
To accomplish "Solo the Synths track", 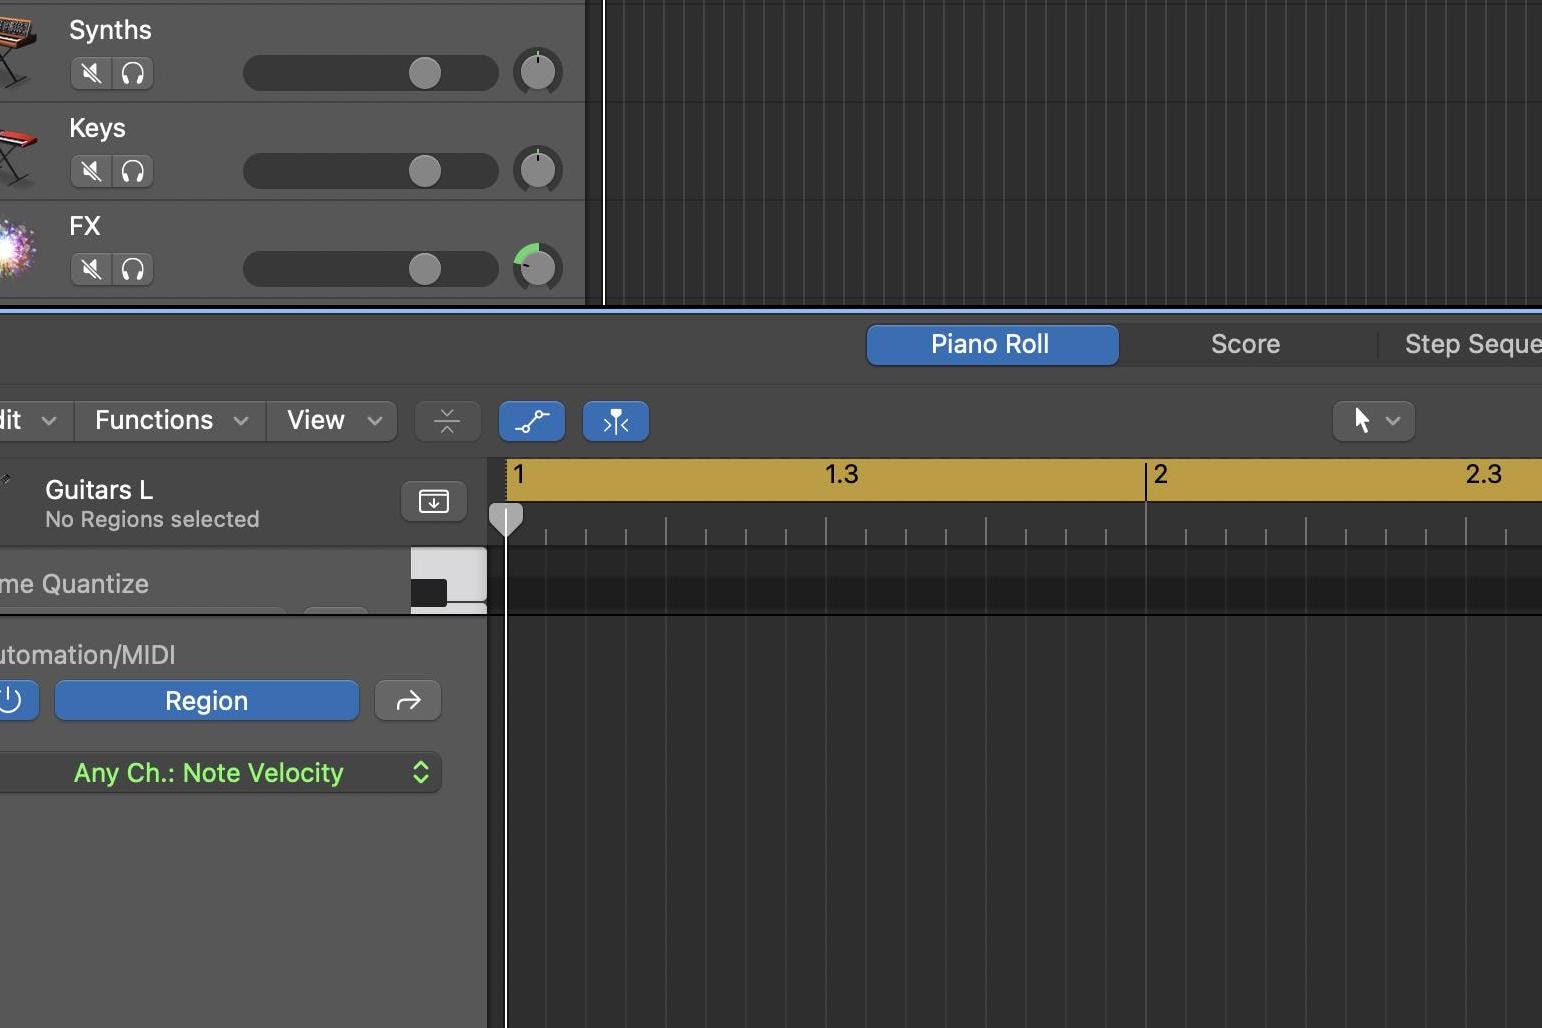I will click(133, 73).
